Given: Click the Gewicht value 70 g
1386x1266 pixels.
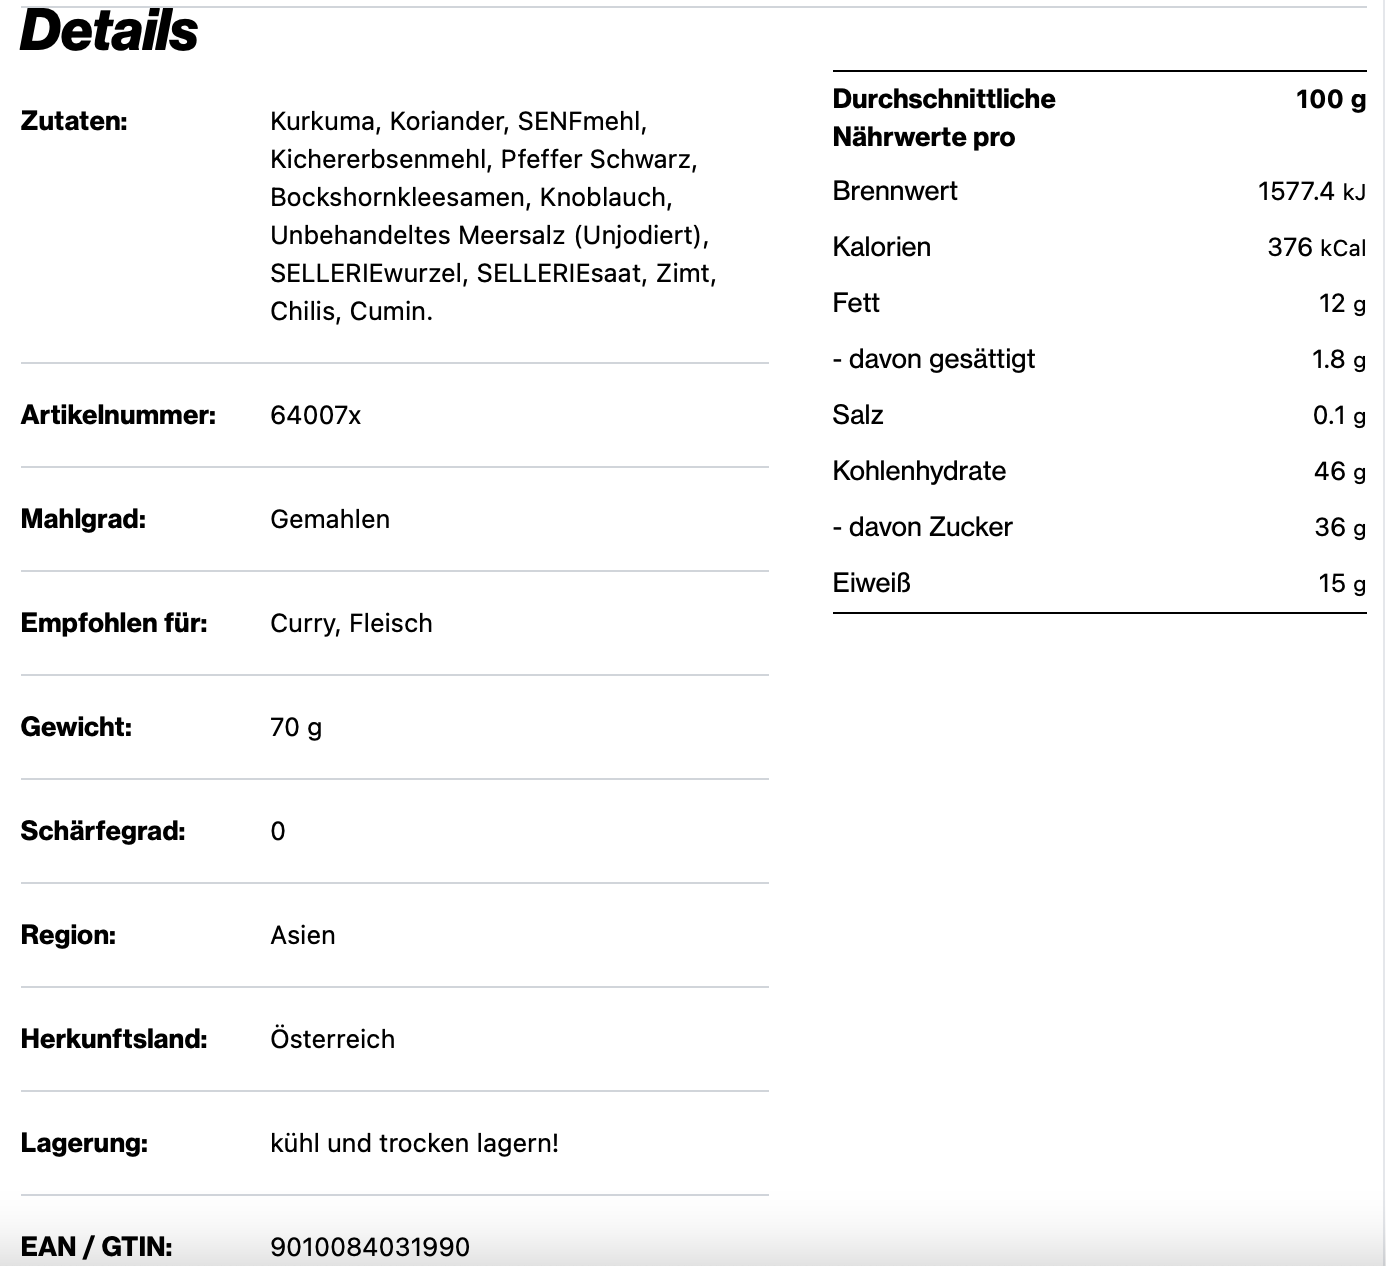Looking at the screenshot, I should click(x=296, y=727).
